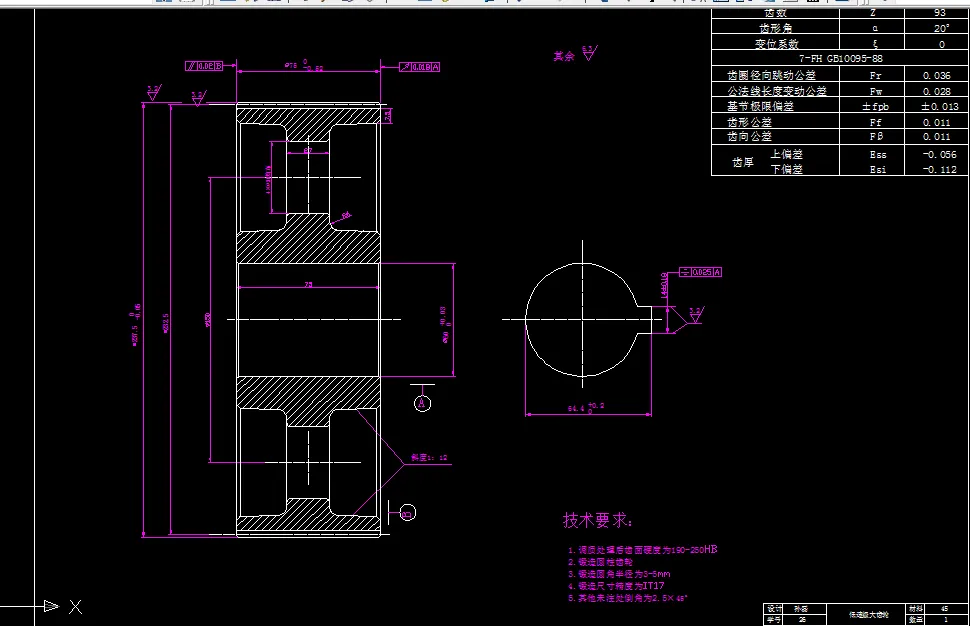This screenshot has height=626, width=970.
Task: Click the datum B circle marker
Action: (x=408, y=513)
